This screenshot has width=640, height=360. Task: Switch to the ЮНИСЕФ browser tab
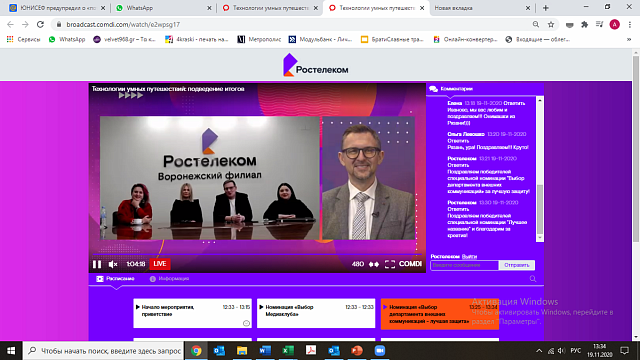coord(57,8)
